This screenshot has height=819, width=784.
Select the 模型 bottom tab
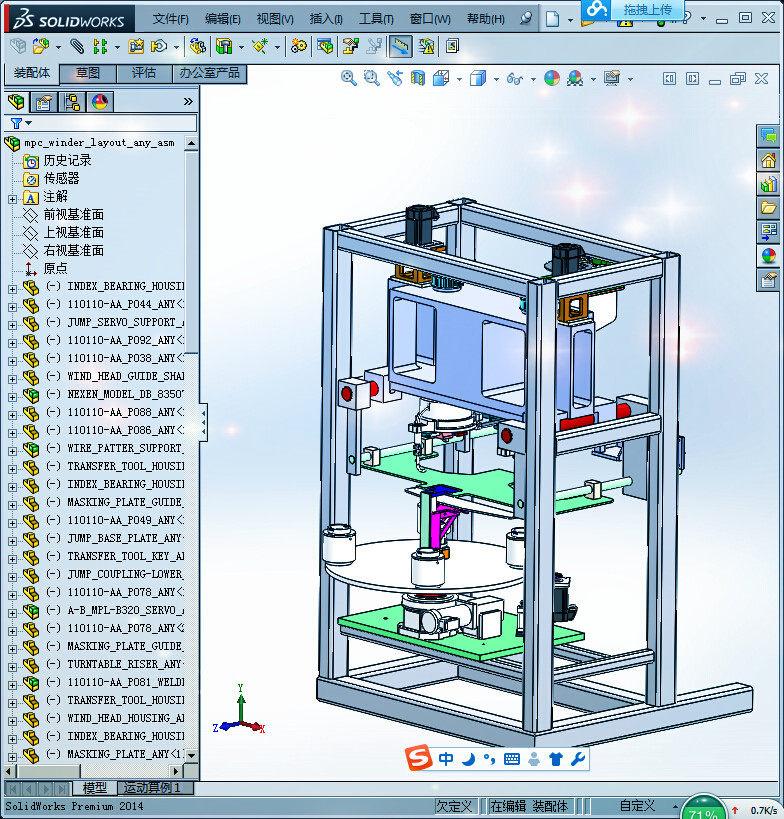tap(95, 787)
